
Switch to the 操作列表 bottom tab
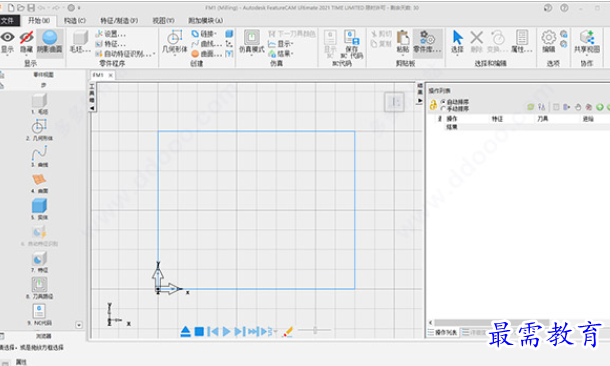(442, 333)
